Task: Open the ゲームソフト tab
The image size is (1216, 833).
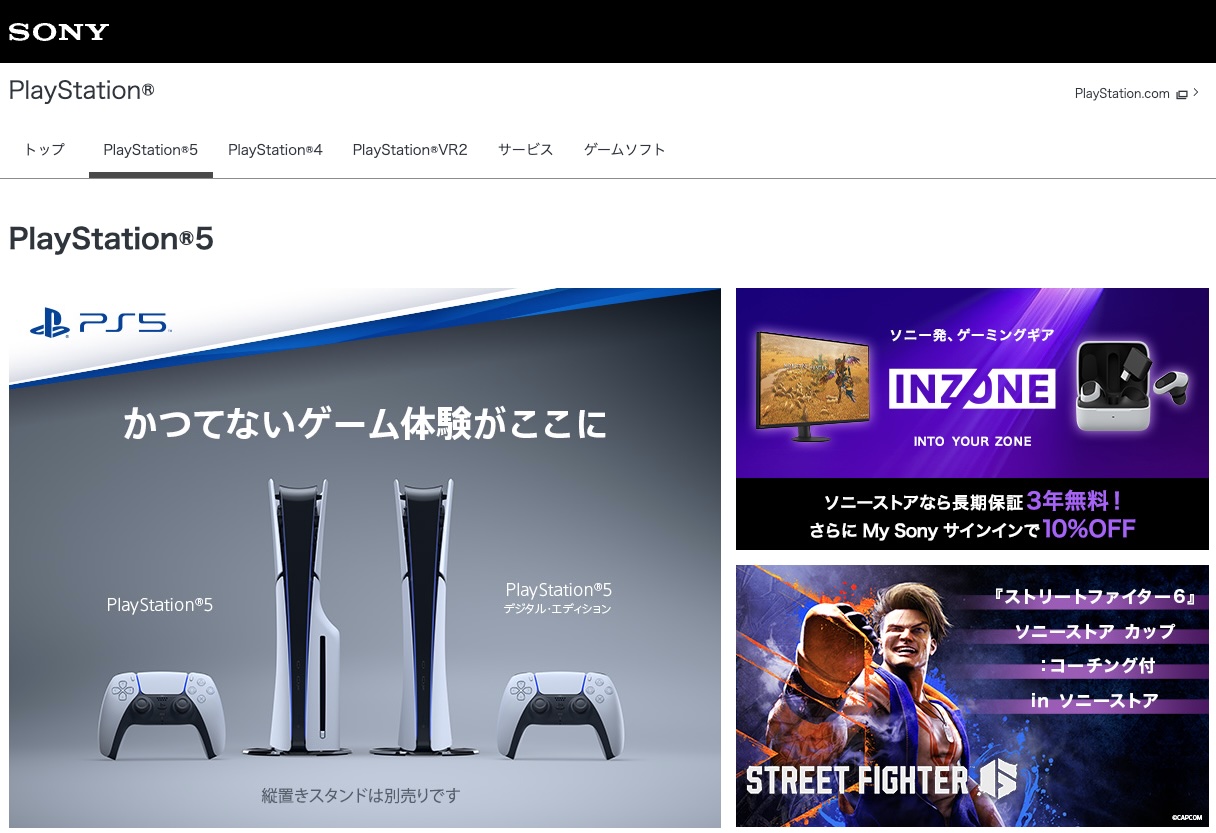Action: coord(625,150)
